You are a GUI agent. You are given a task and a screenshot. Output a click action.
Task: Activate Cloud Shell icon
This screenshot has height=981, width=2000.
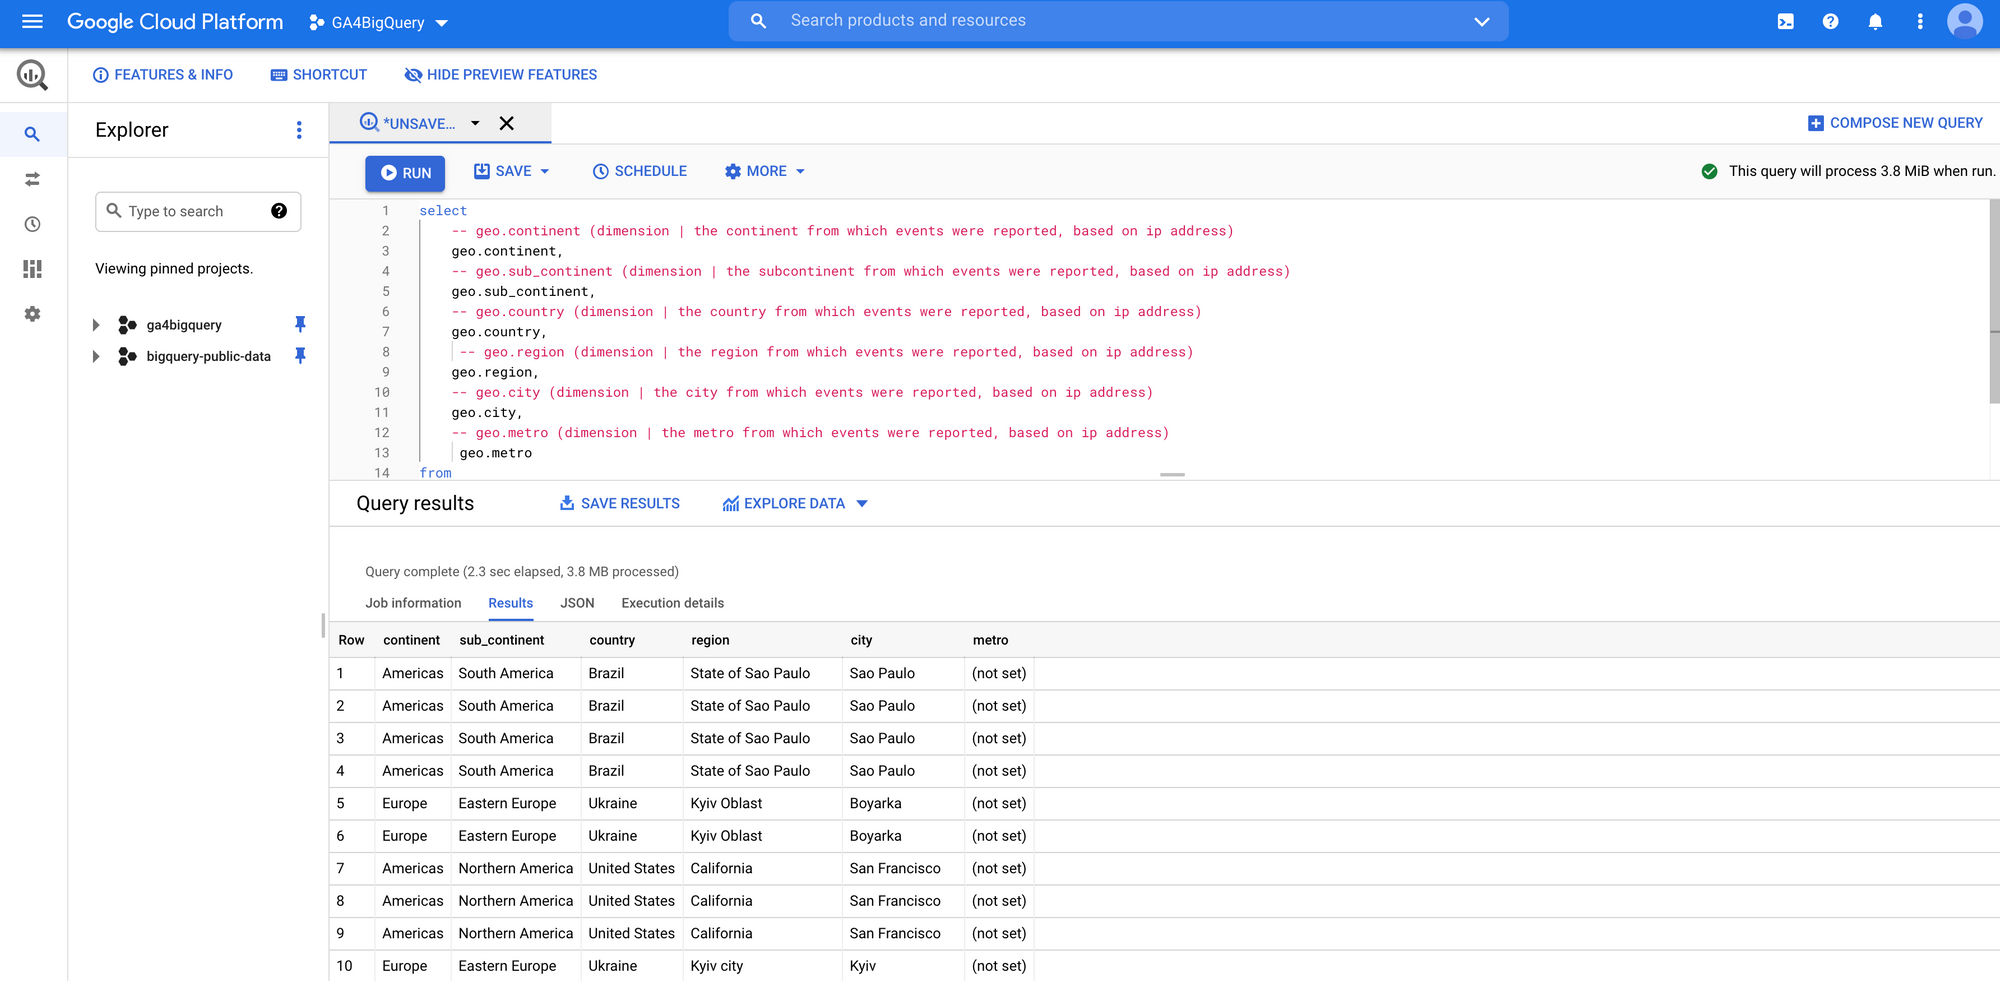tap(1785, 21)
